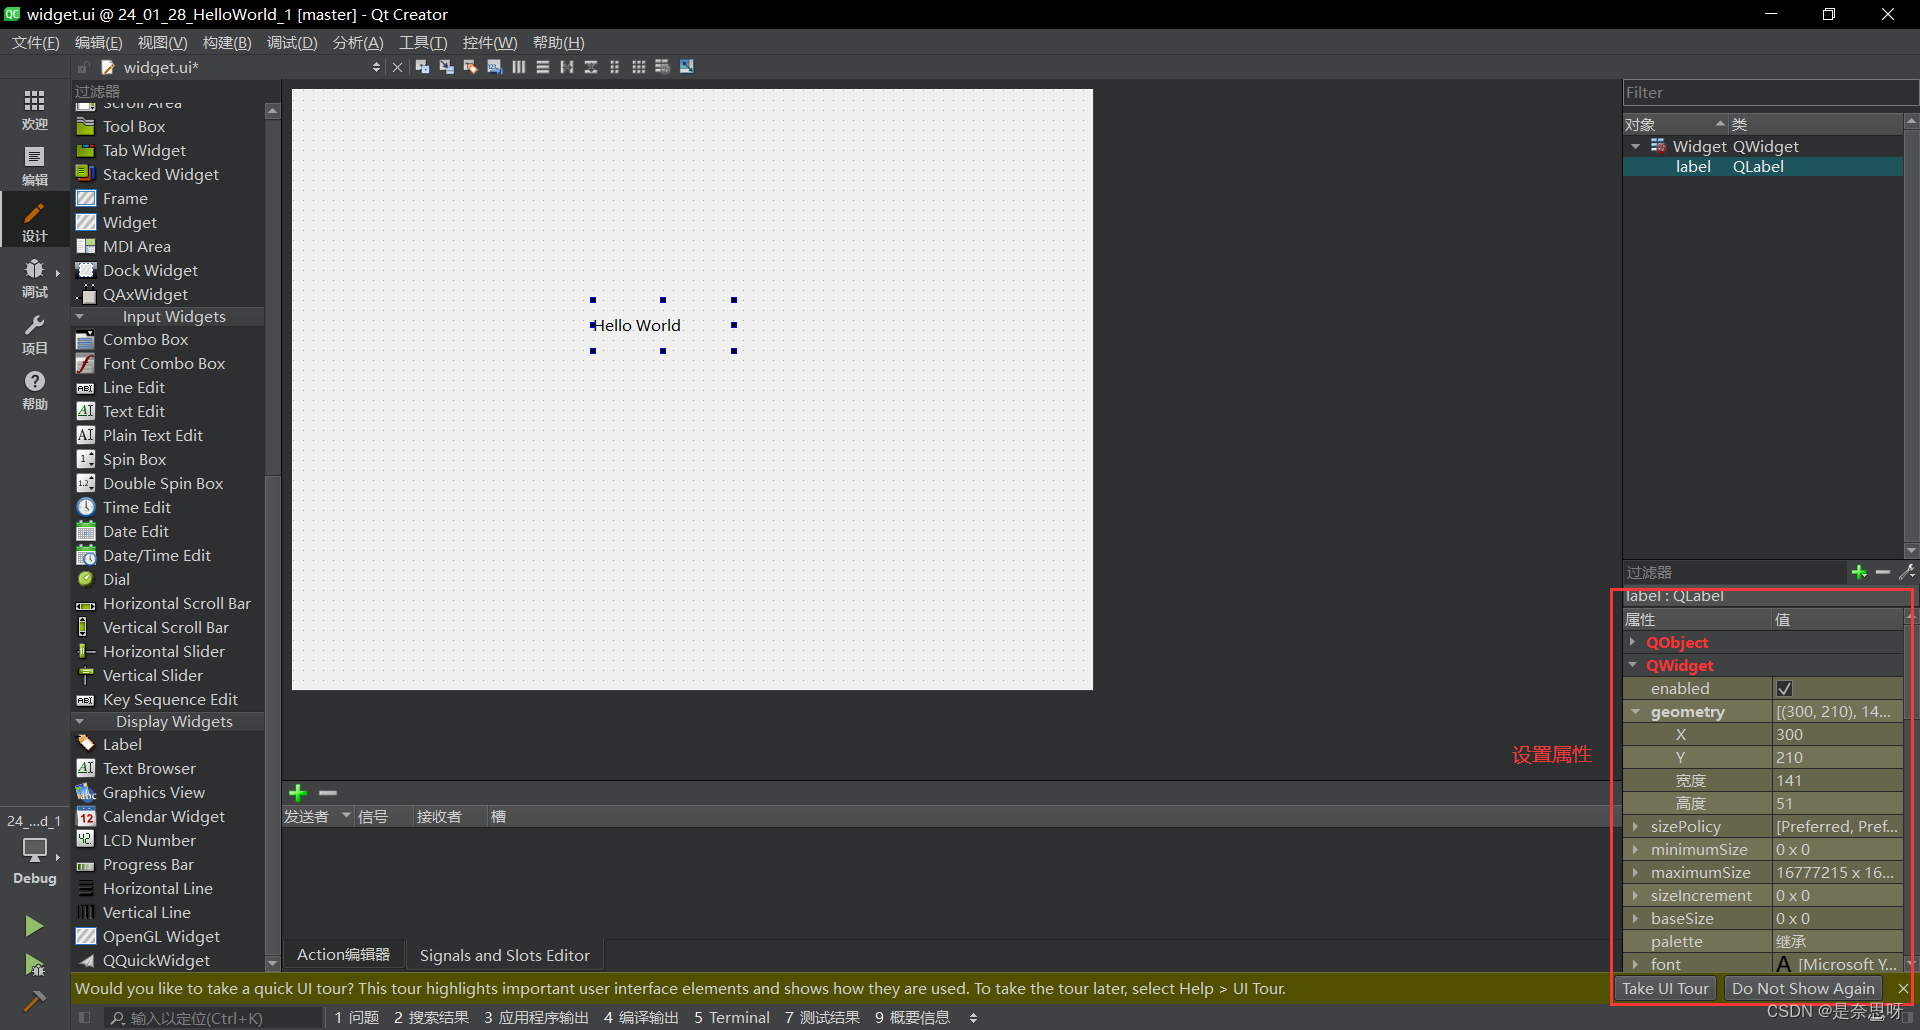1920x1030 pixels.
Task: Open the File (文件) menu
Action: [x=36, y=43]
